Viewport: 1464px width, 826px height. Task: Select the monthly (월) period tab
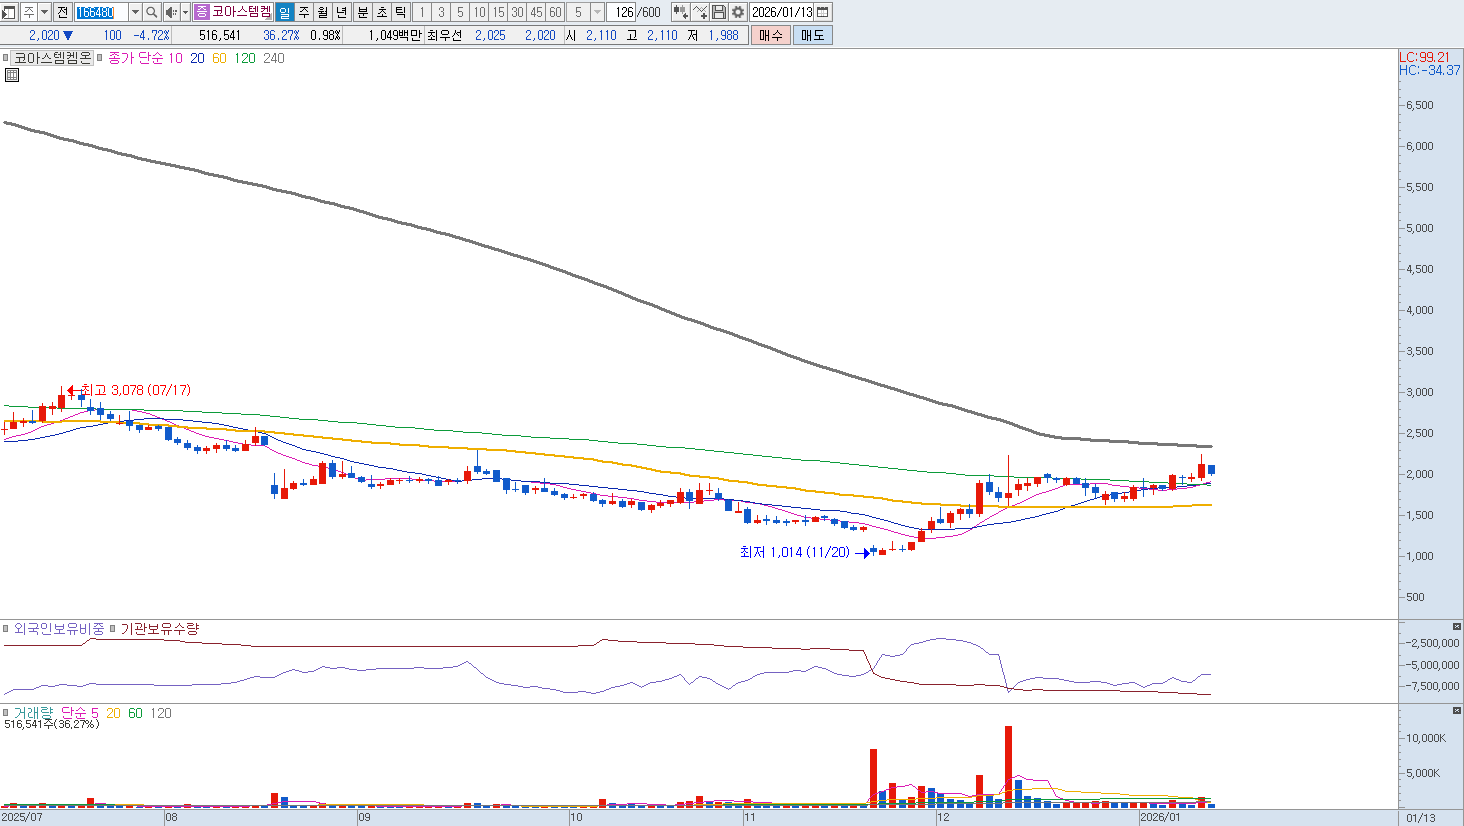[x=323, y=12]
